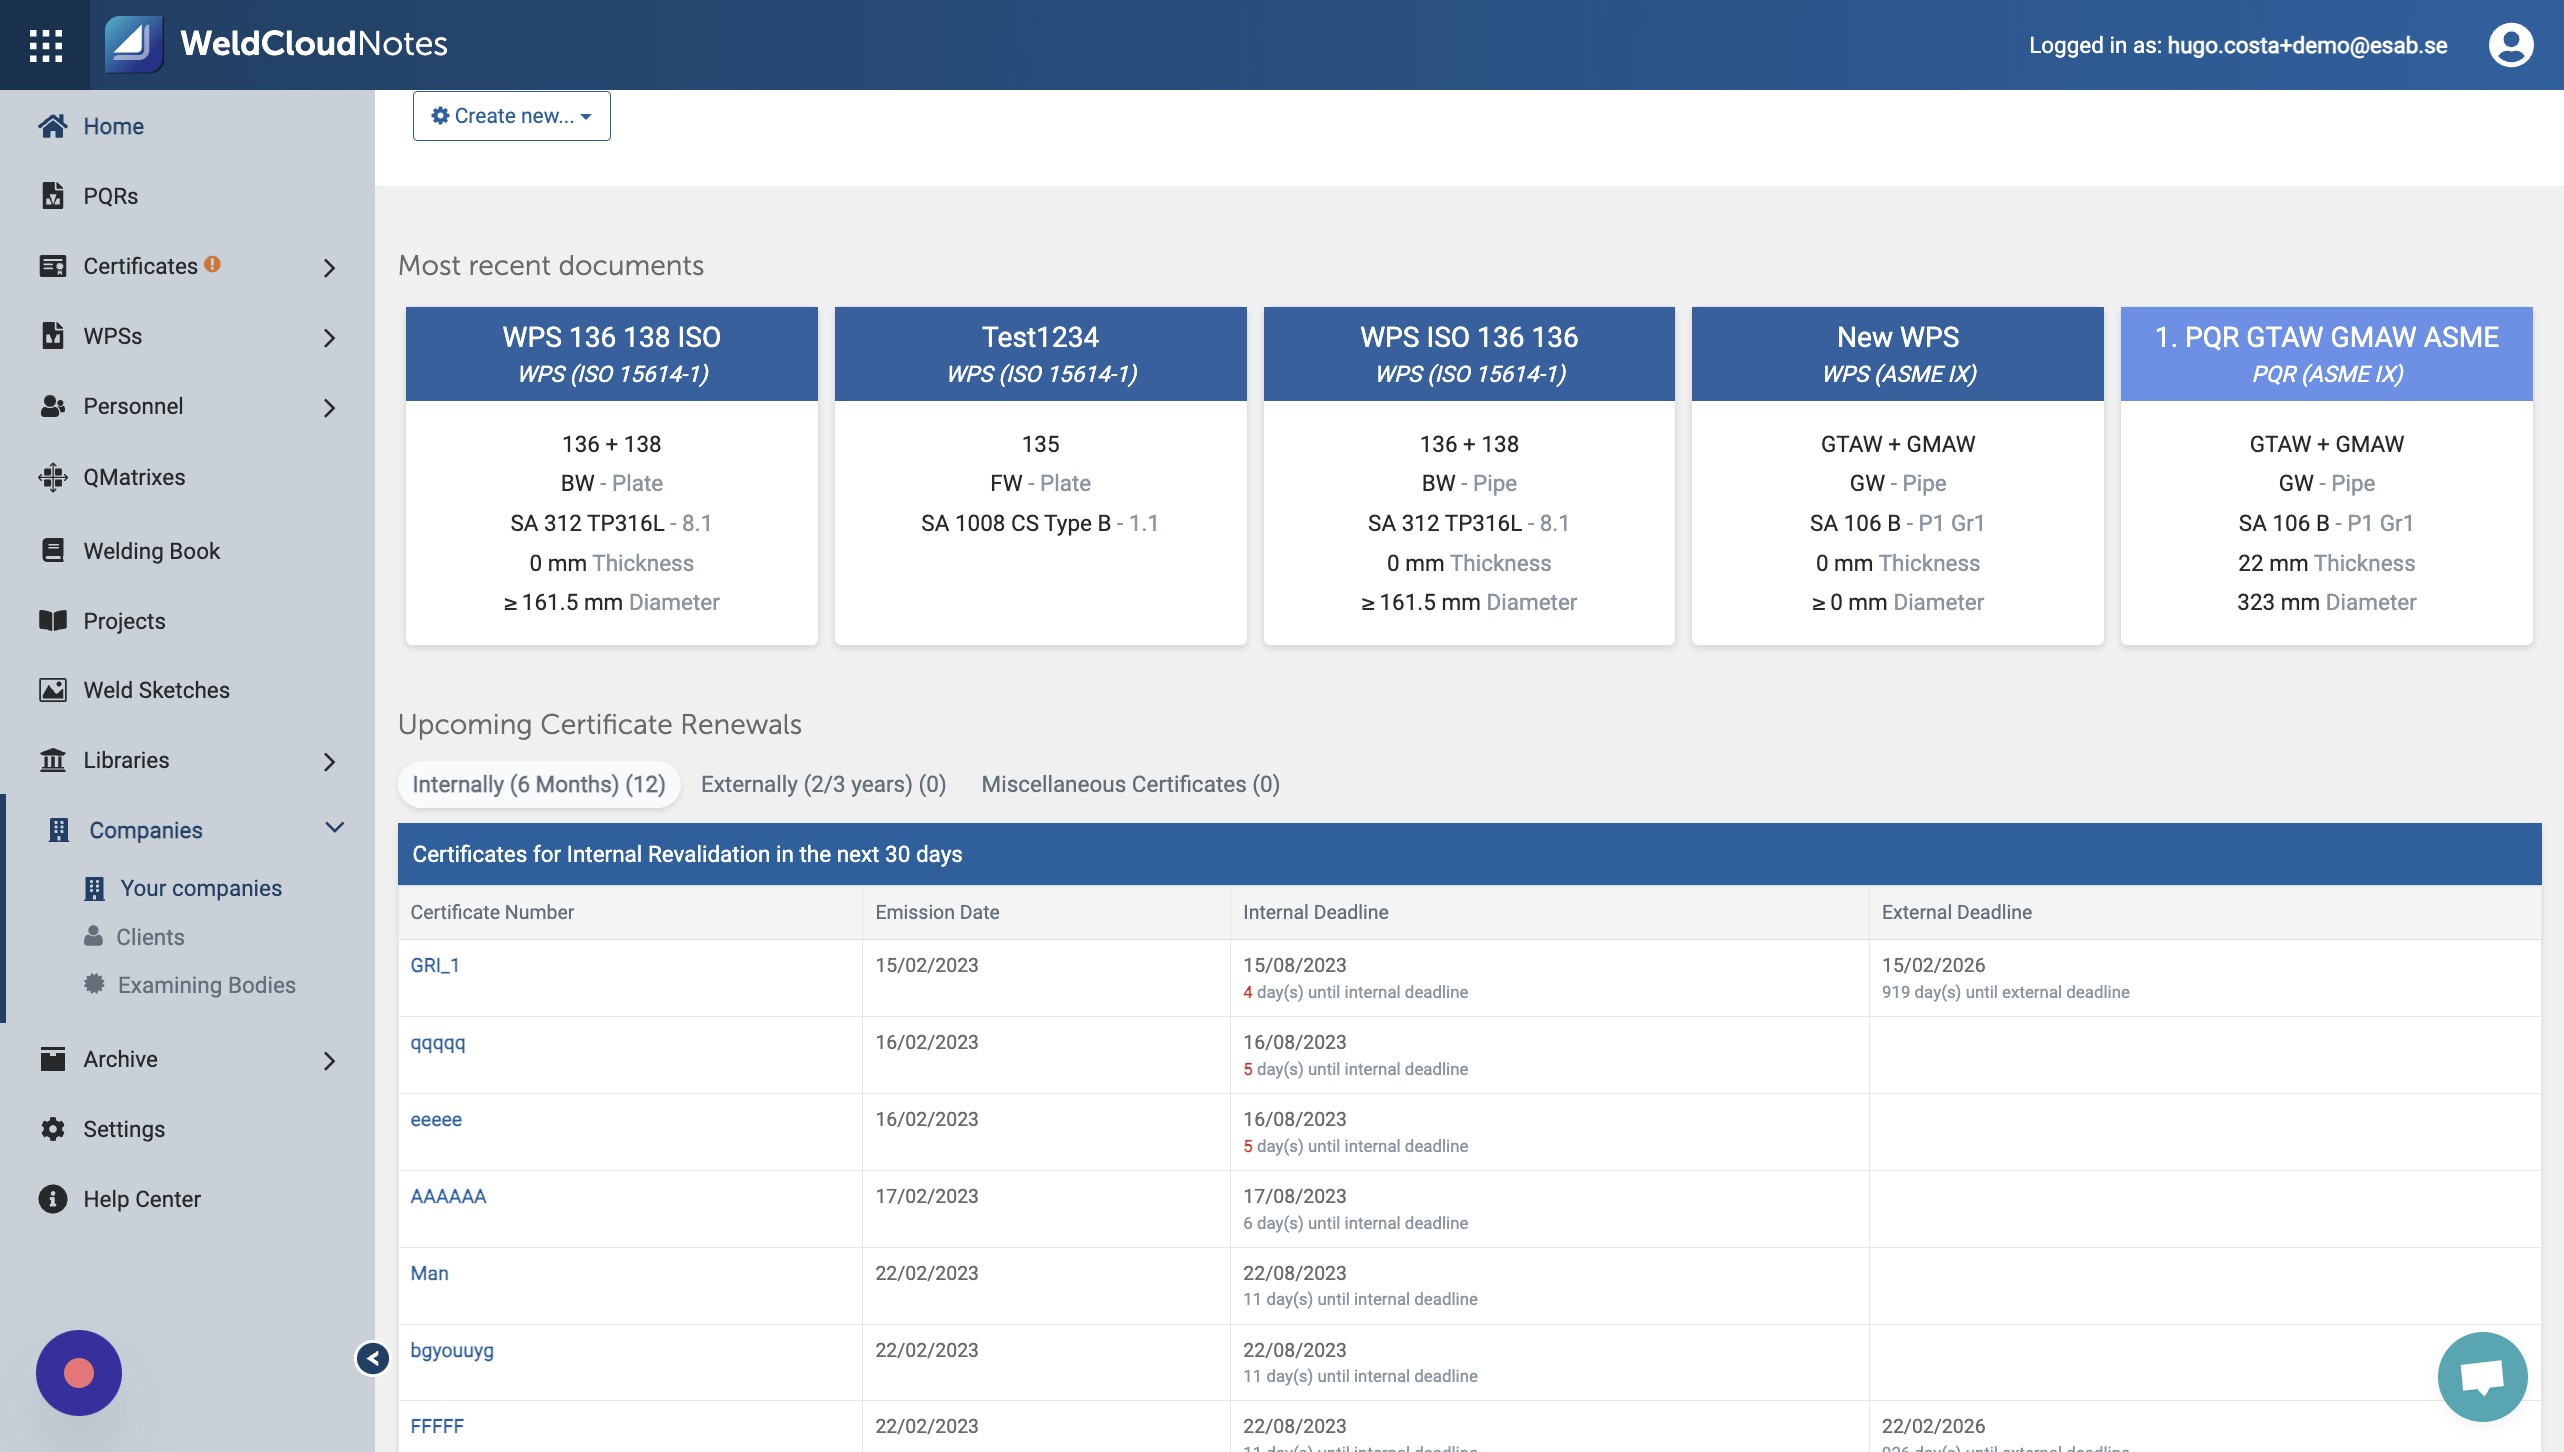Image resolution: width=2564 pixels, height=1452 pixels.
Task: Expand the WPSs submenu chevron
Action: tap(330, 338)
